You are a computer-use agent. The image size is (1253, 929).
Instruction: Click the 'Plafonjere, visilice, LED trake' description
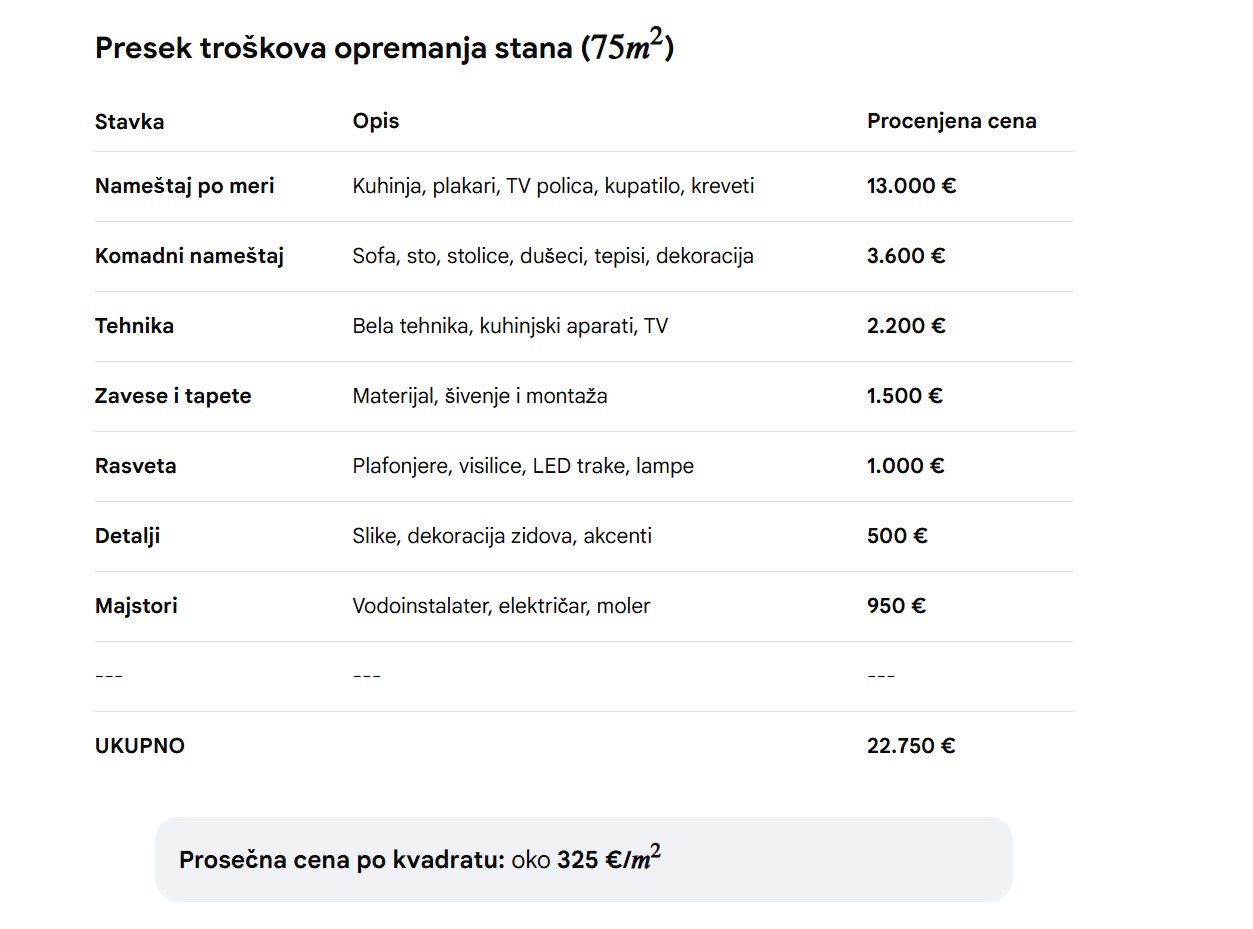[x=522, y=466]
